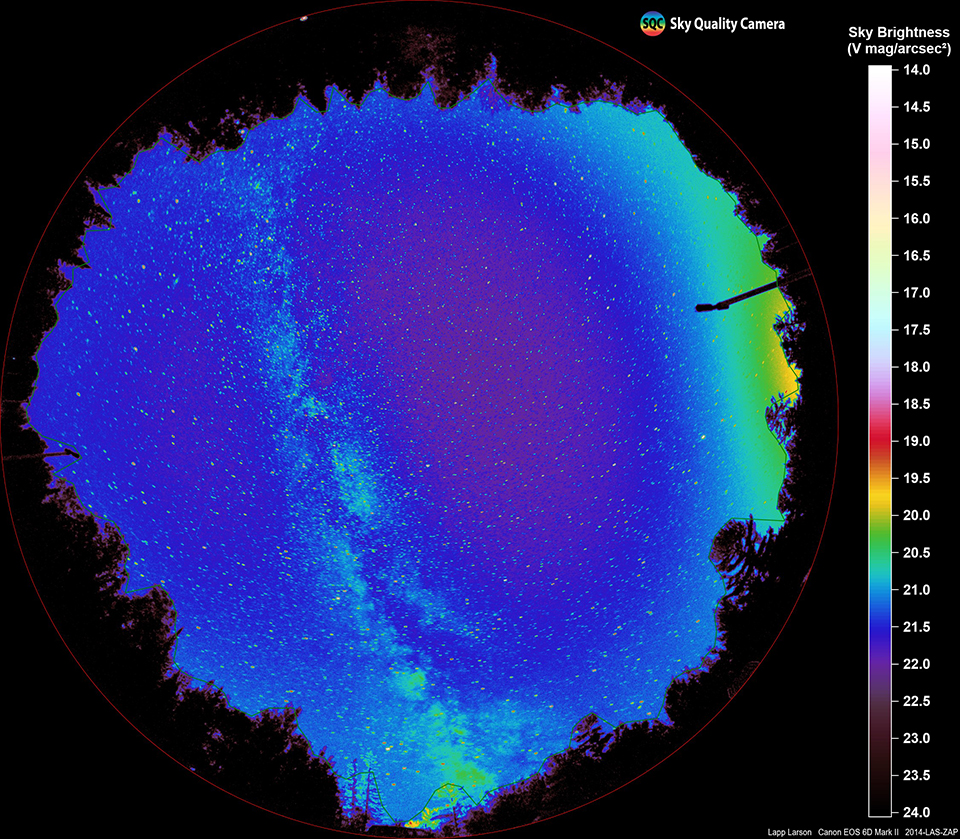The height and width of the screenshot is (839, 960).
Task: Select the 14.0 label on brightness scale
Action: 917,70
